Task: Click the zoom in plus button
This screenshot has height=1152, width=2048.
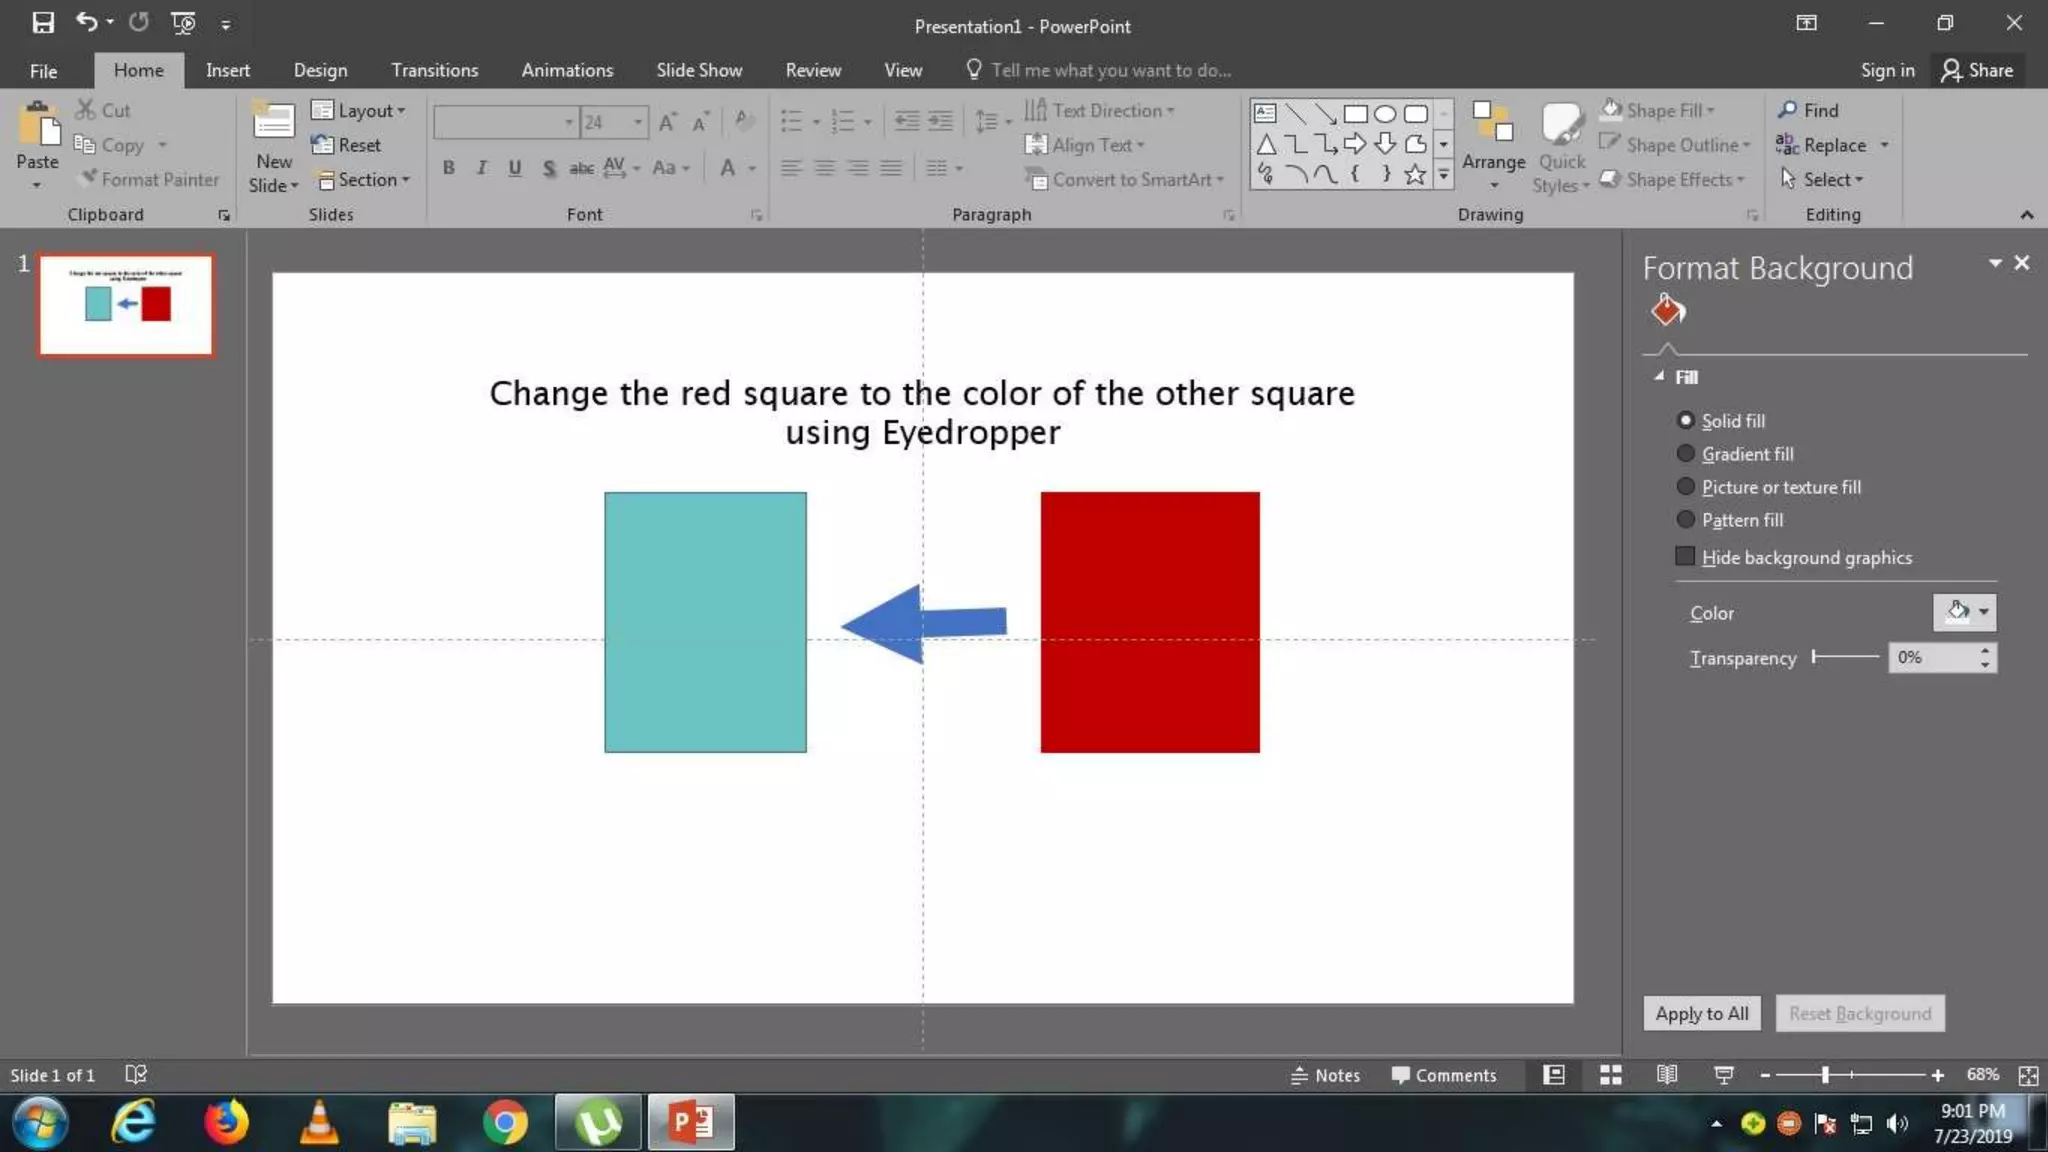Action: (1937, 1075)
